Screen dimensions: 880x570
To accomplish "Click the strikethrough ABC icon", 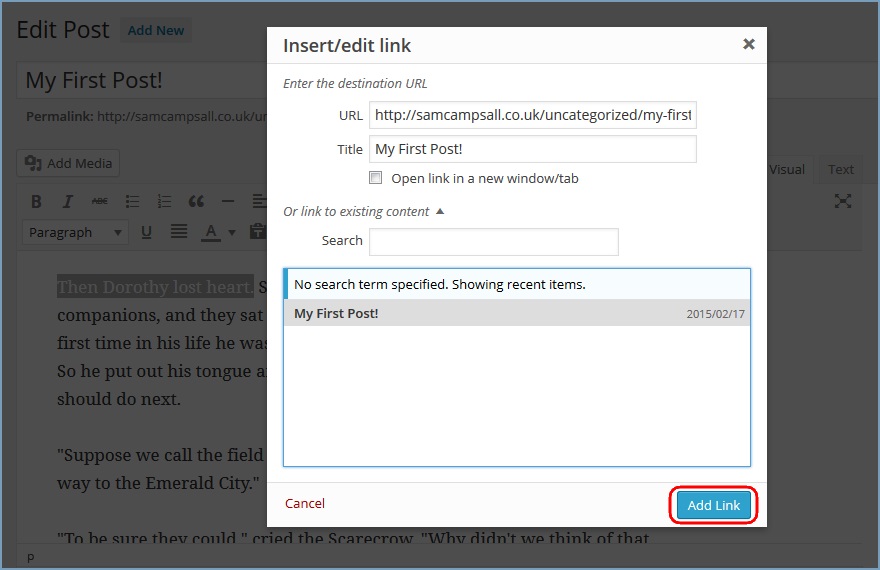I will click(99, 201).
